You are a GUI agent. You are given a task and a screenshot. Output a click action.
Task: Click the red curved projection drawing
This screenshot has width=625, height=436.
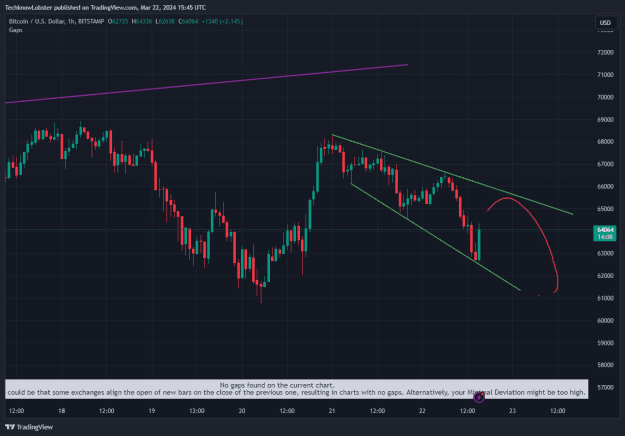pyautogui.click(x=539, y=227)
